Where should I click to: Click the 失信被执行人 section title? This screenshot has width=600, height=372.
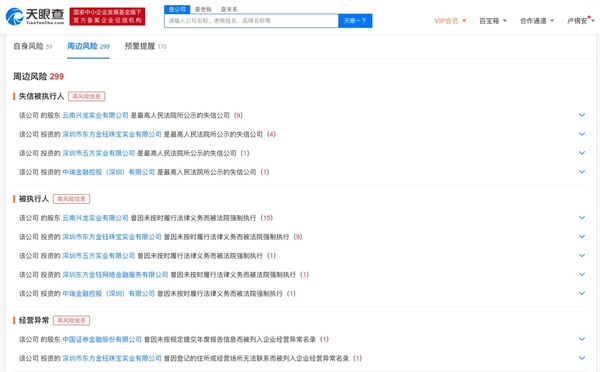click(41, 96)
